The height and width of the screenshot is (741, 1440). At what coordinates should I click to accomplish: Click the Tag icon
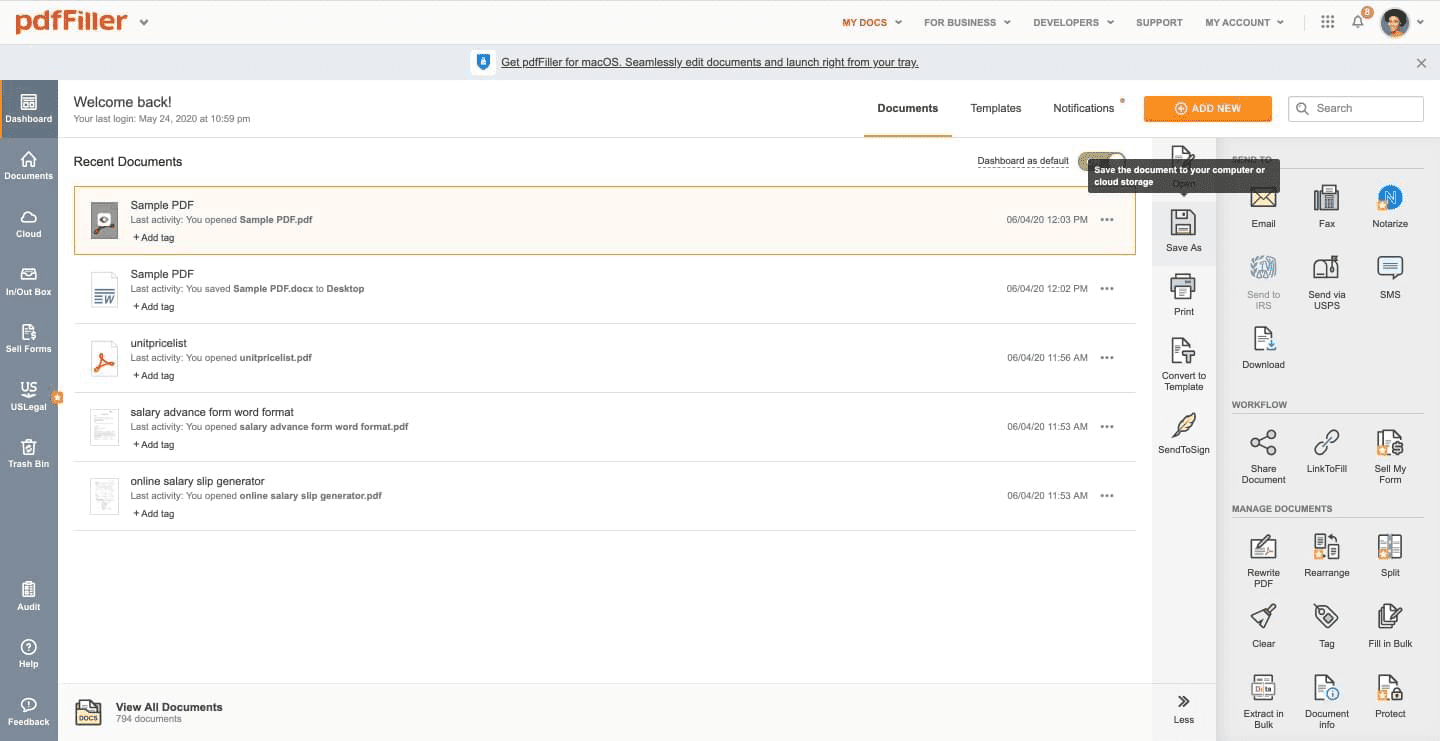[1327, 617]
